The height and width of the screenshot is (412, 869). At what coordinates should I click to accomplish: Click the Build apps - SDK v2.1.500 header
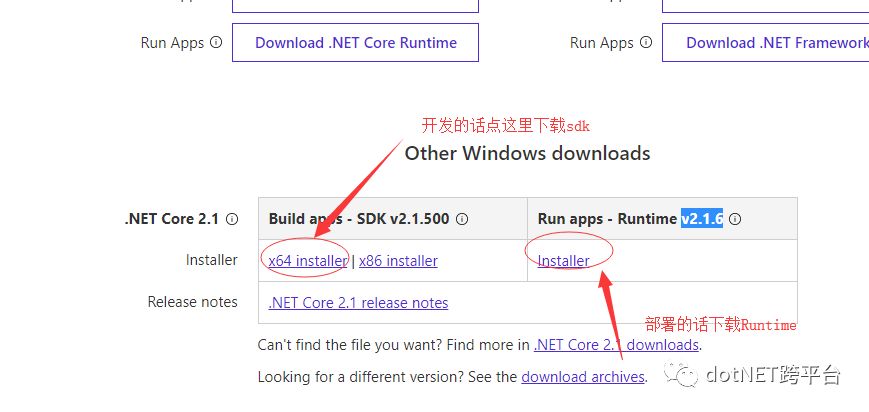click(x=359, y=219)
